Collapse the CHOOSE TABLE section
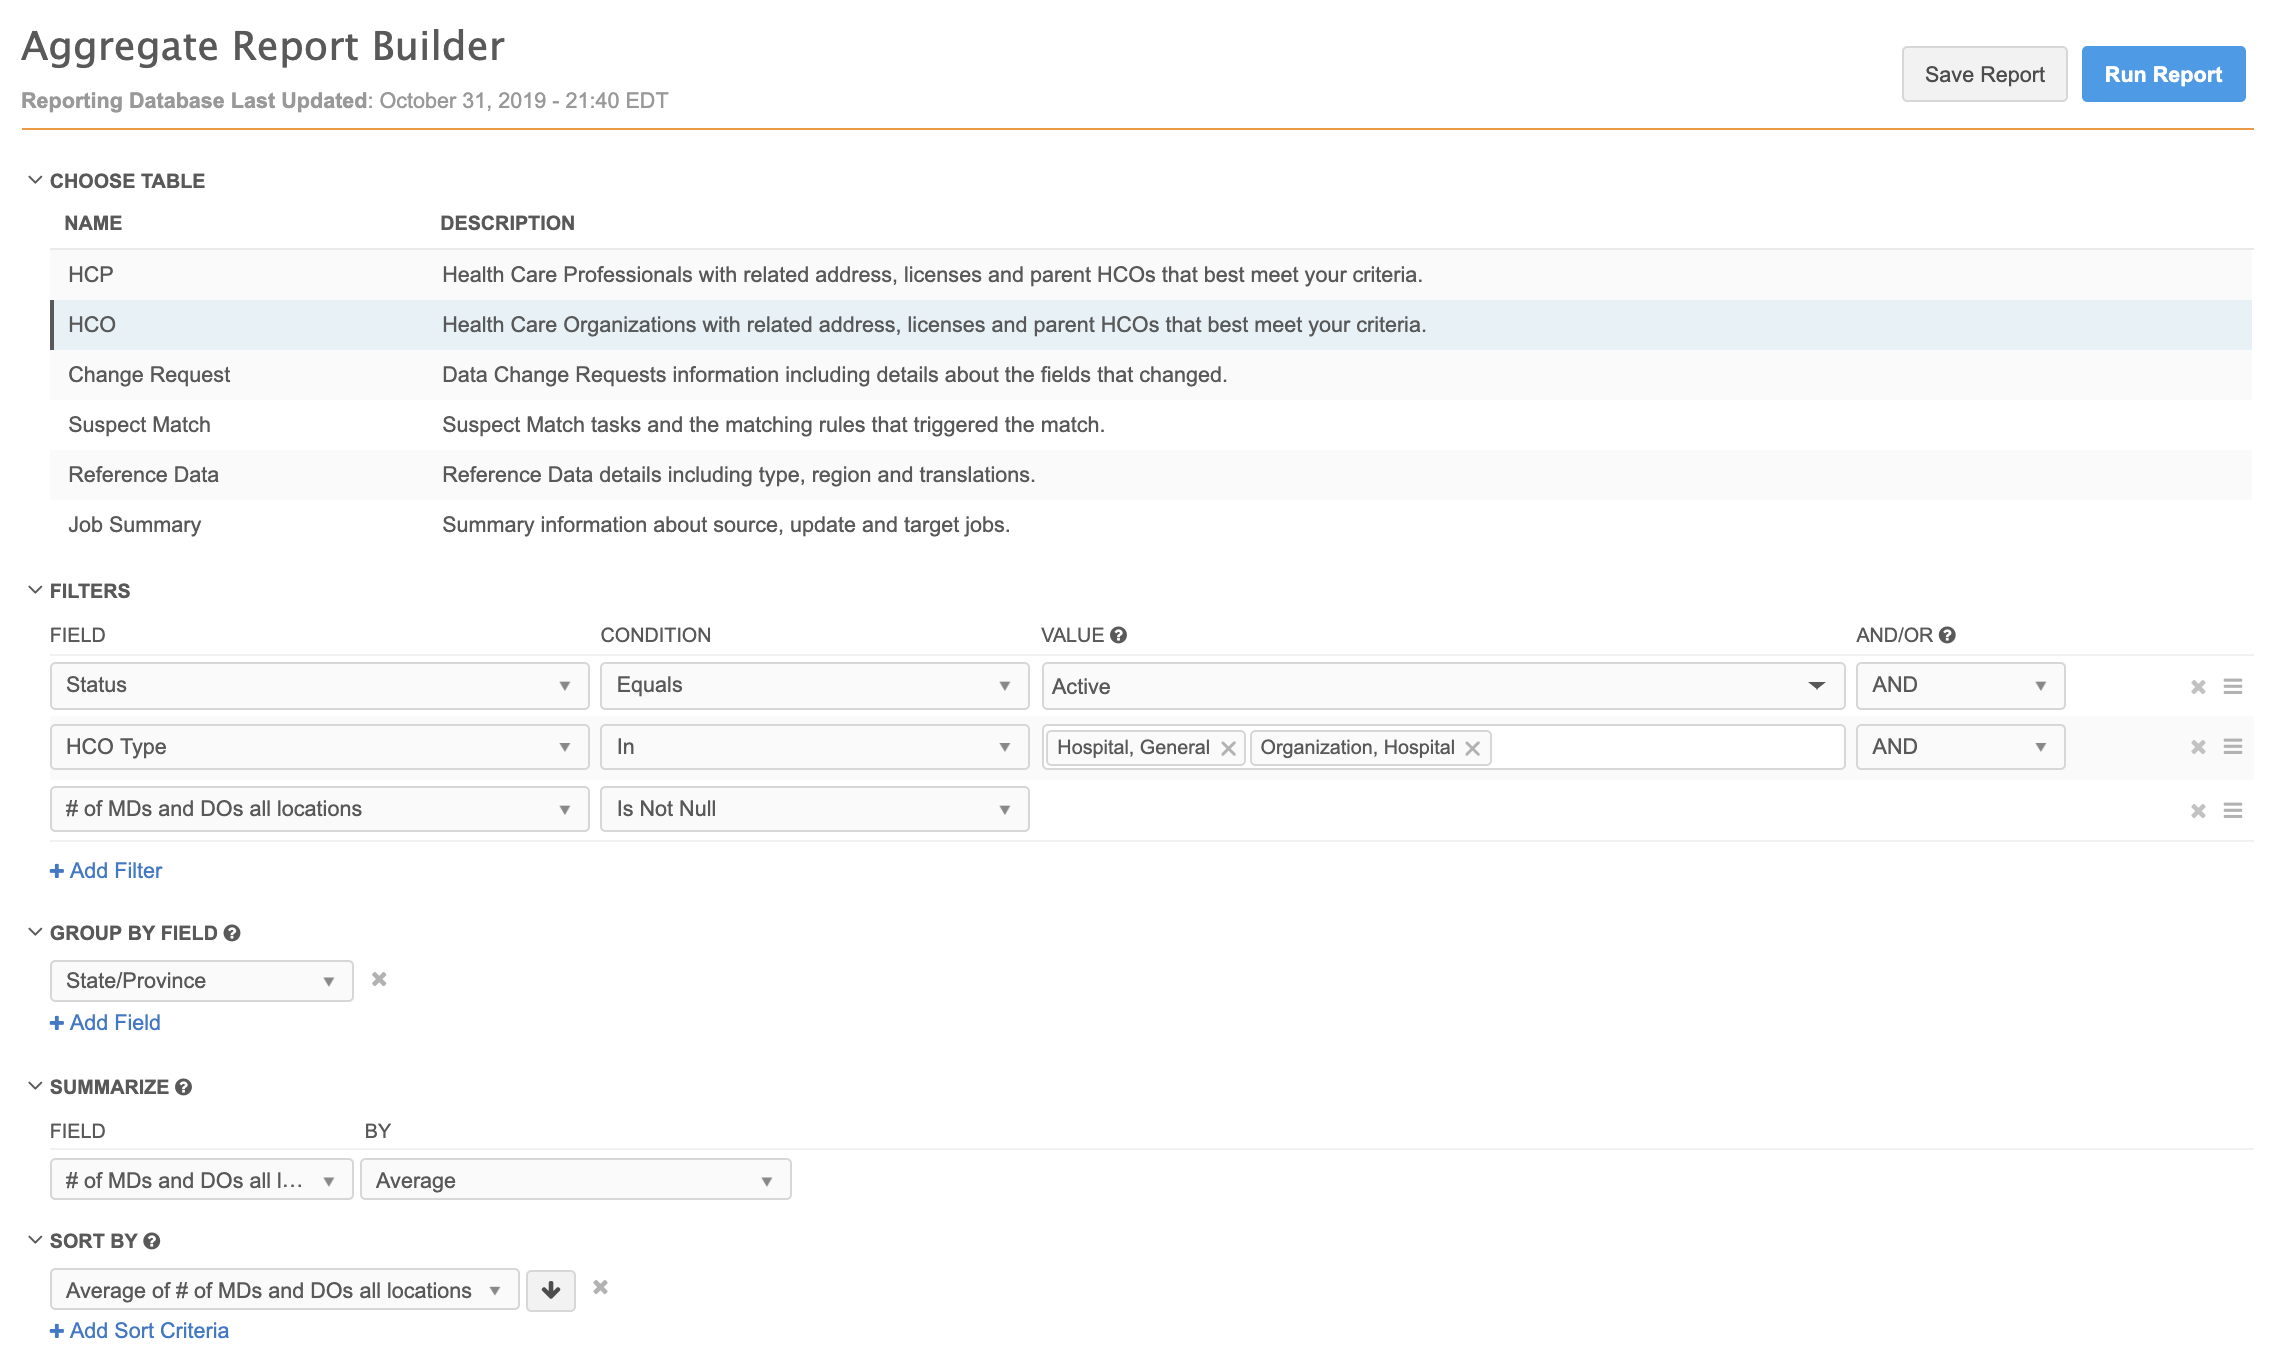Image resolution: width=2278 pixels, height=1362 pixels. pos(35,180)
